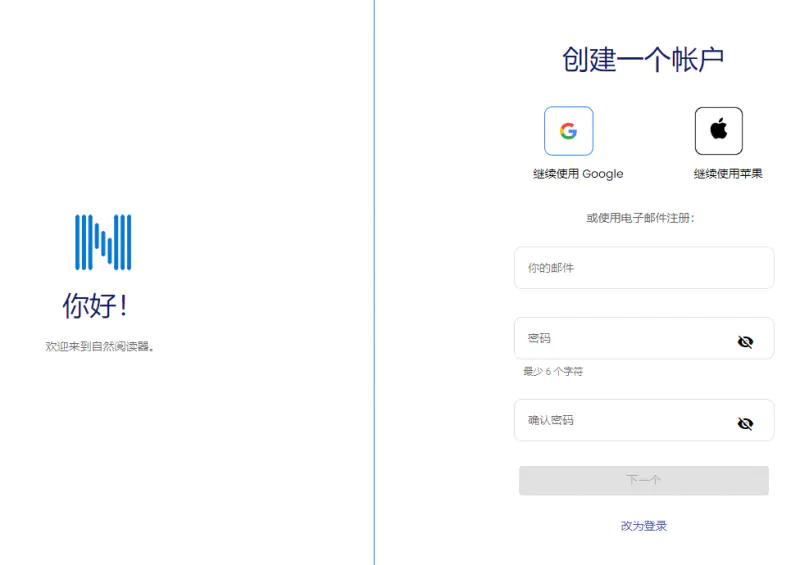Click the "或使用电子邮件注册:" caption

tap(640, 218)
